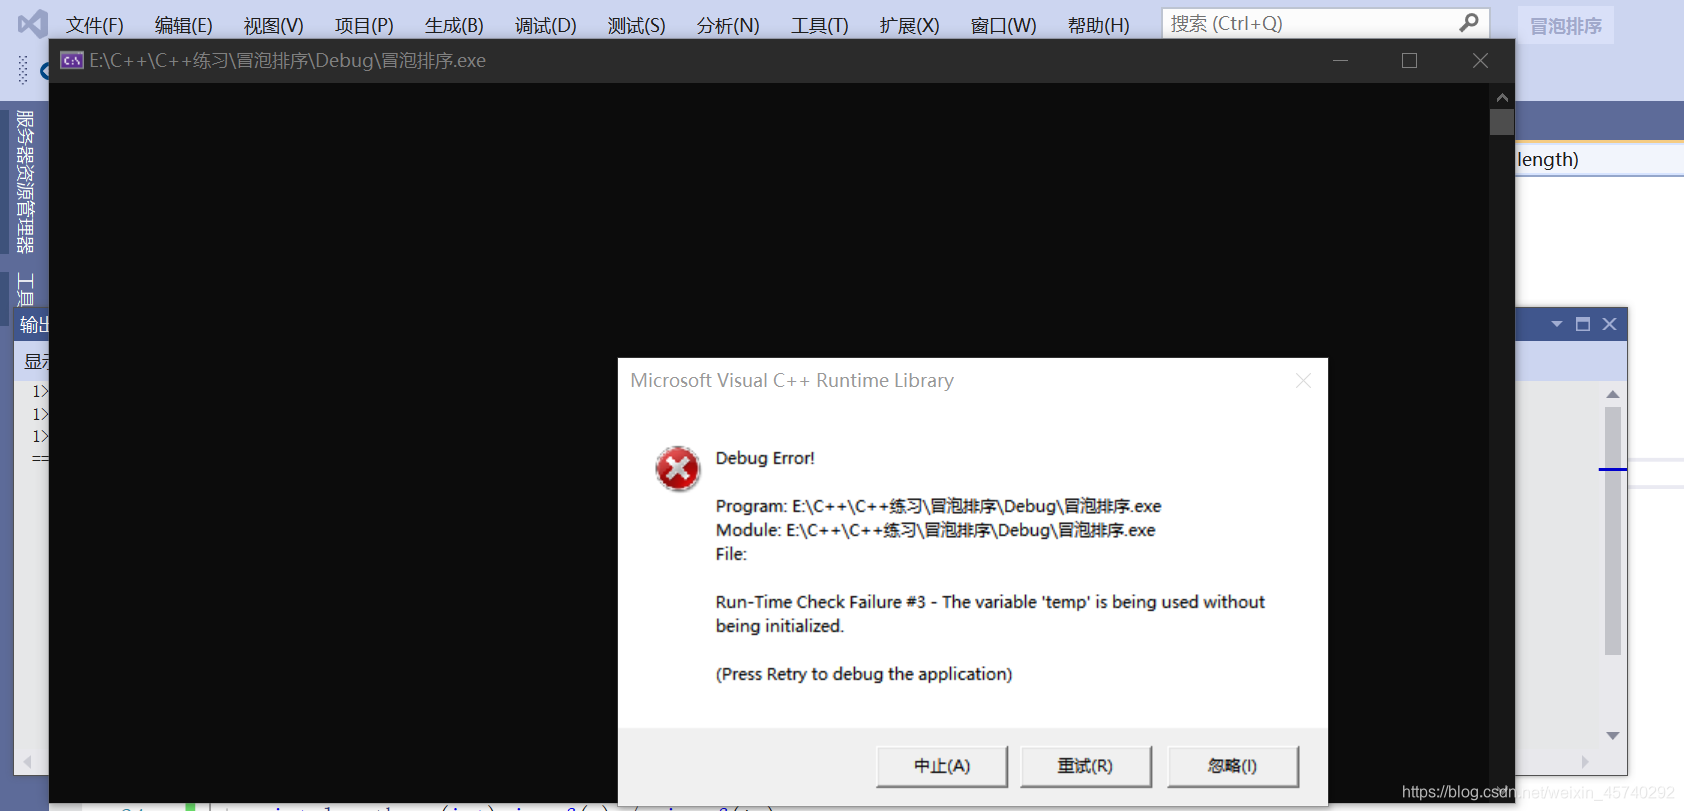Minimize the 冒泡排序.exe console window
This screenshot has height=811, width=1684.
click(x=1340, y=61)
